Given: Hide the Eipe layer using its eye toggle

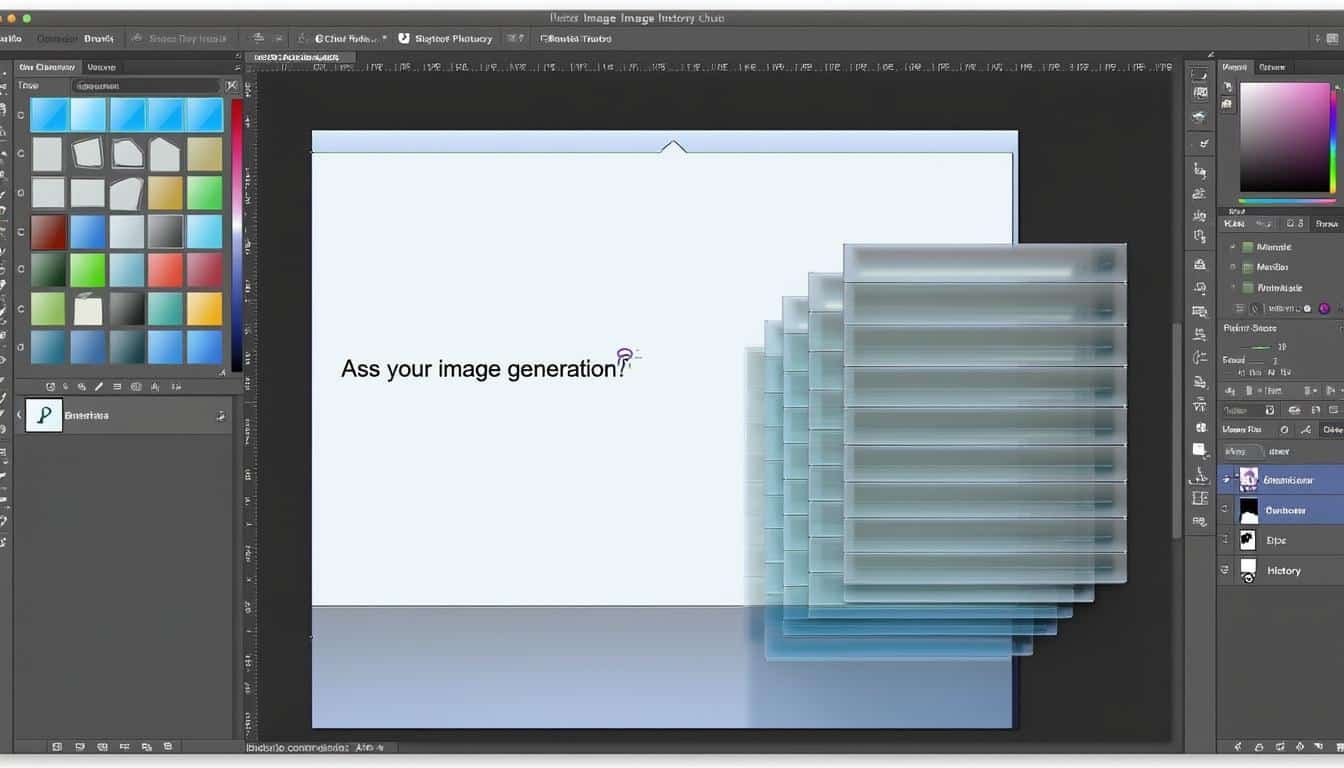Looking at the screenshot, I should click(1226, 540).
